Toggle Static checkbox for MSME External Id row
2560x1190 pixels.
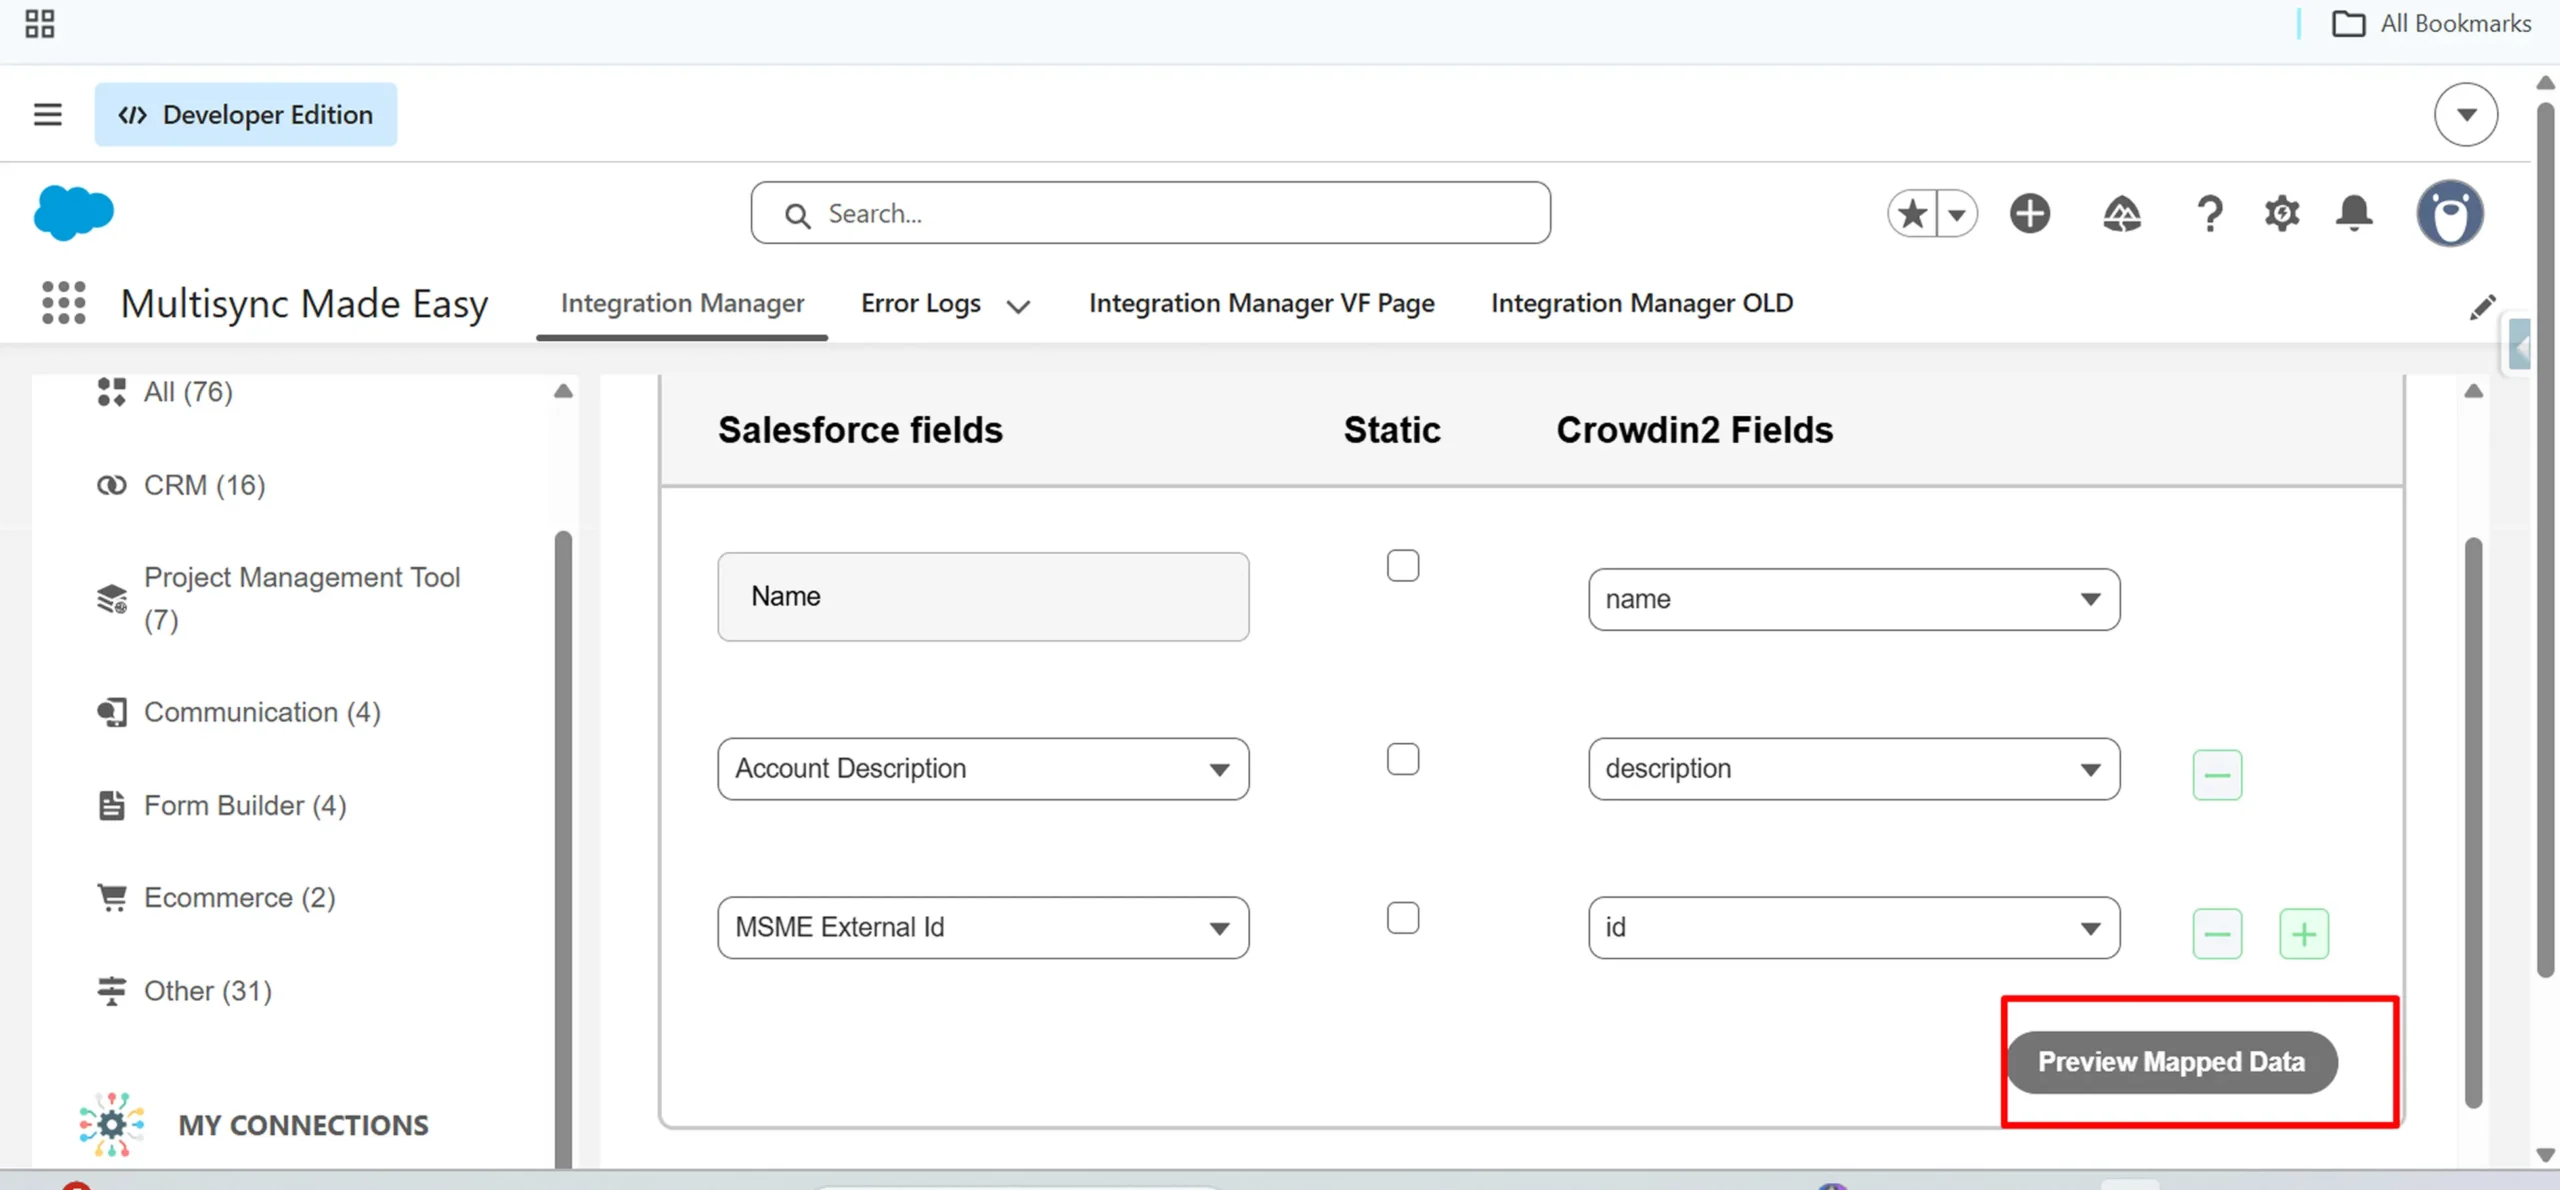pyautogui.click(x=1402, y=918)
